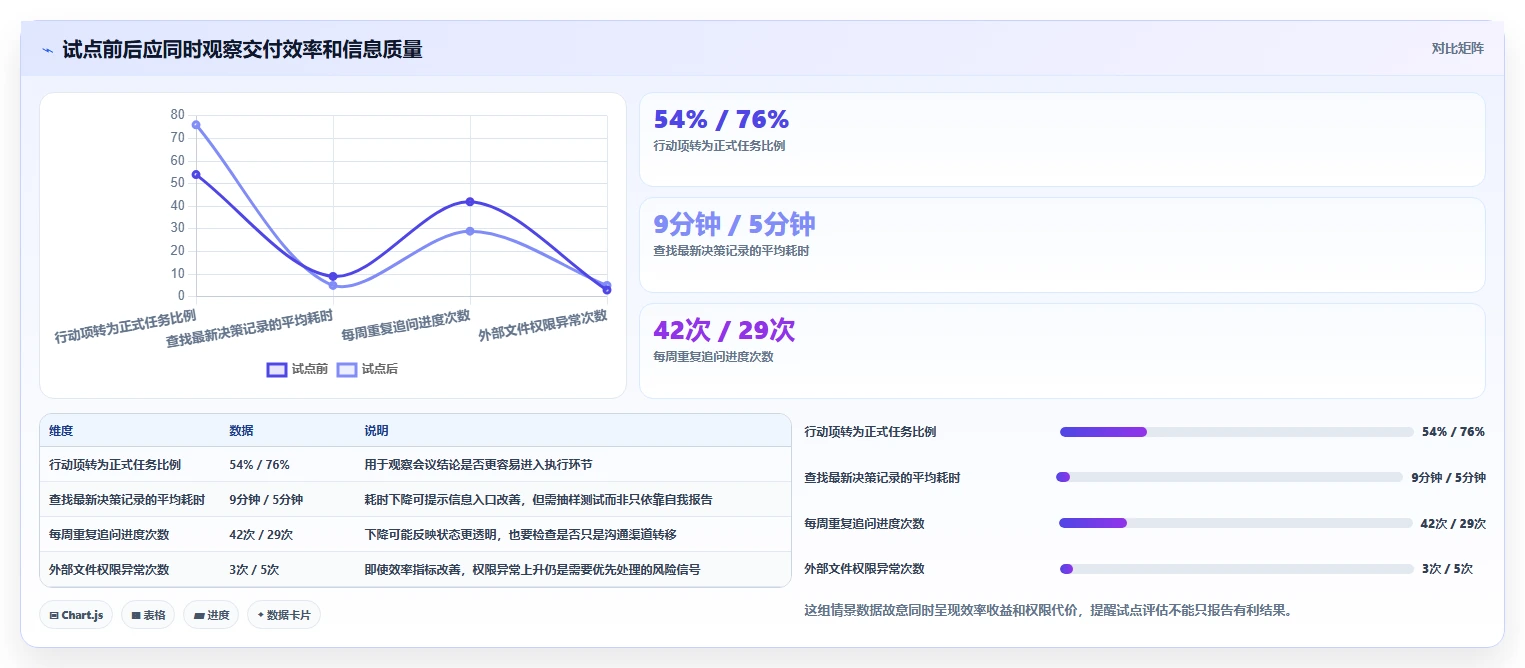Click the lightning icon beside the header title
The width and height of the screenshot is (1525, 668).
point(48,50)
